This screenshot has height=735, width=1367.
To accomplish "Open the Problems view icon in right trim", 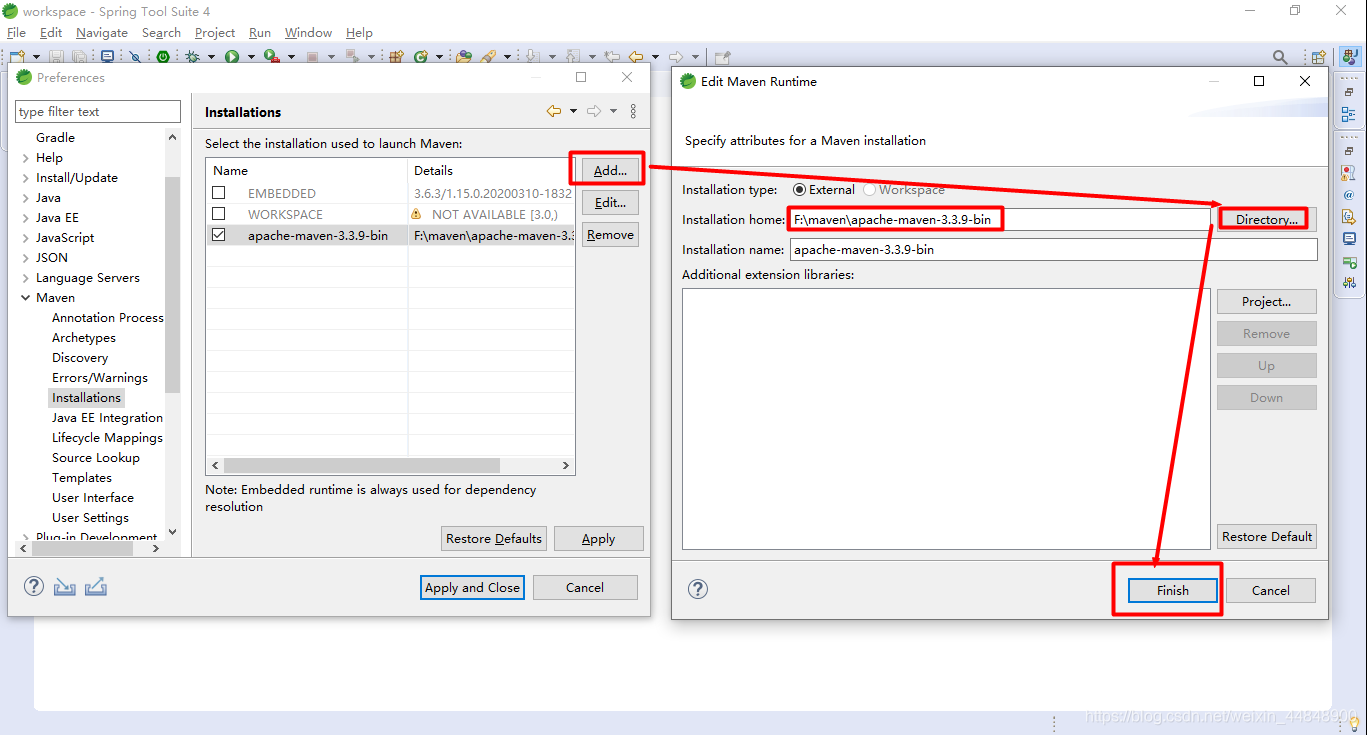I will pyautogui.click(x=1349, y=173).
